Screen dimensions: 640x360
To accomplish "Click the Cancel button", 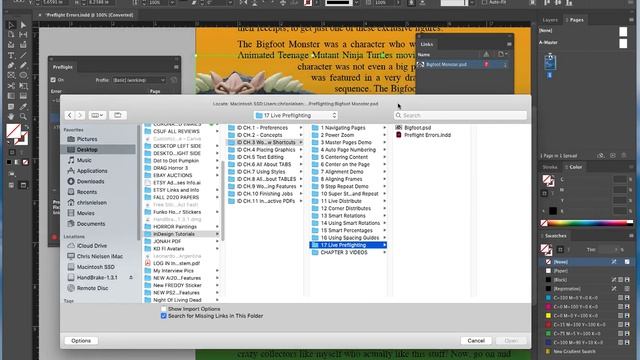I will click(476, 341).
